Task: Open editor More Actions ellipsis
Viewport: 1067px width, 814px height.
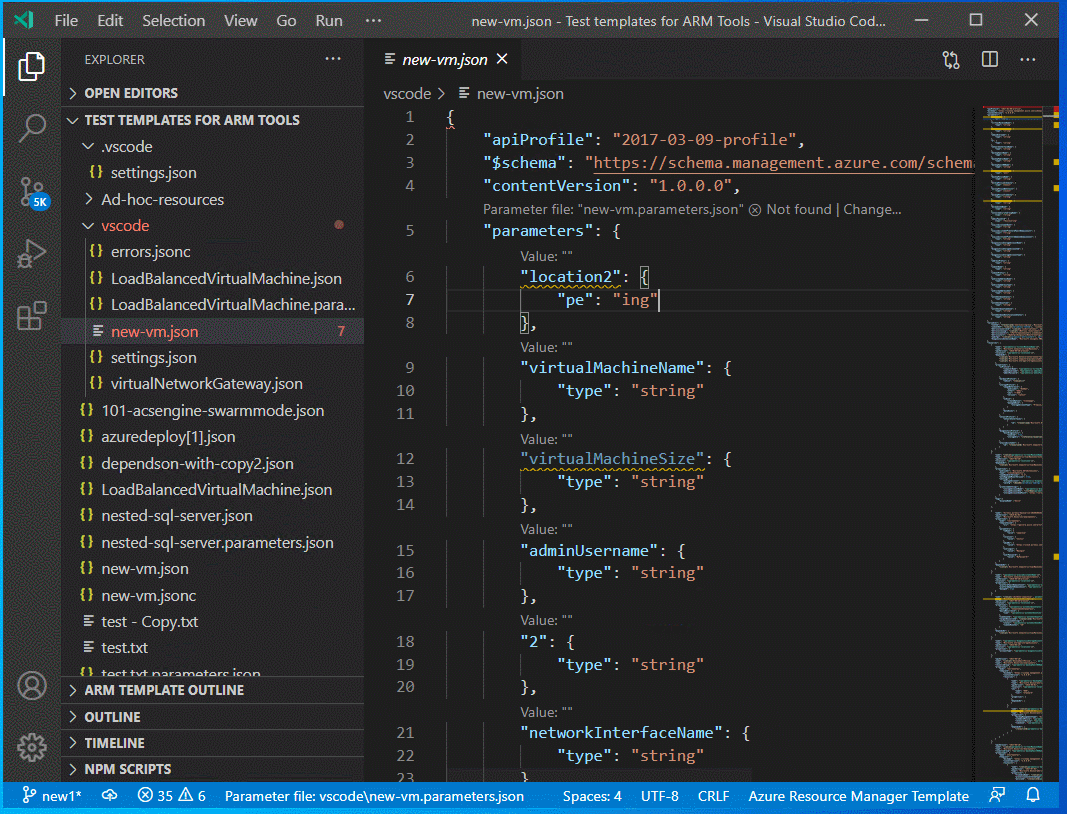Action: tap(1028, 60)
